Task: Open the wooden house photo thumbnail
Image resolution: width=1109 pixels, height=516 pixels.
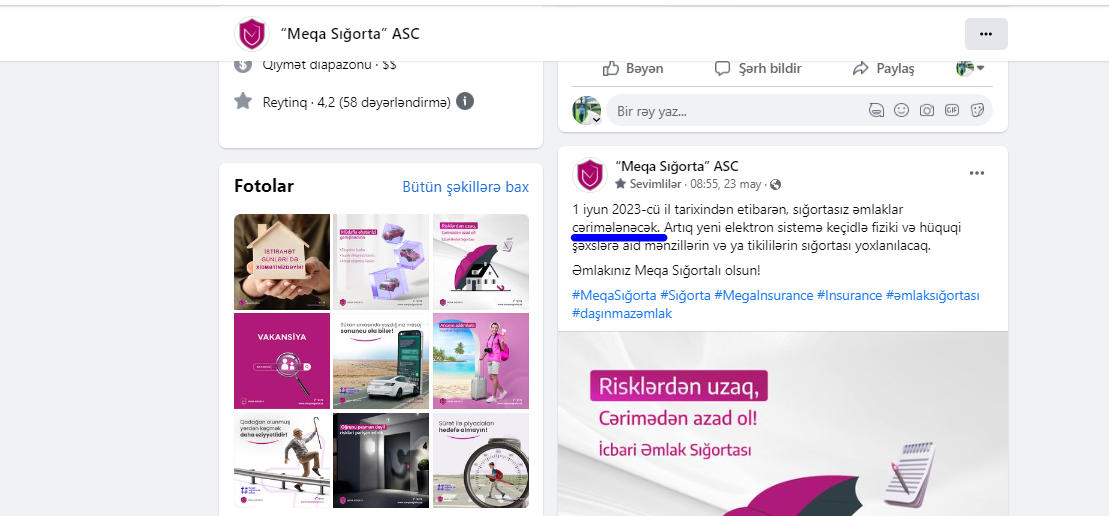Action: [282, 262]
